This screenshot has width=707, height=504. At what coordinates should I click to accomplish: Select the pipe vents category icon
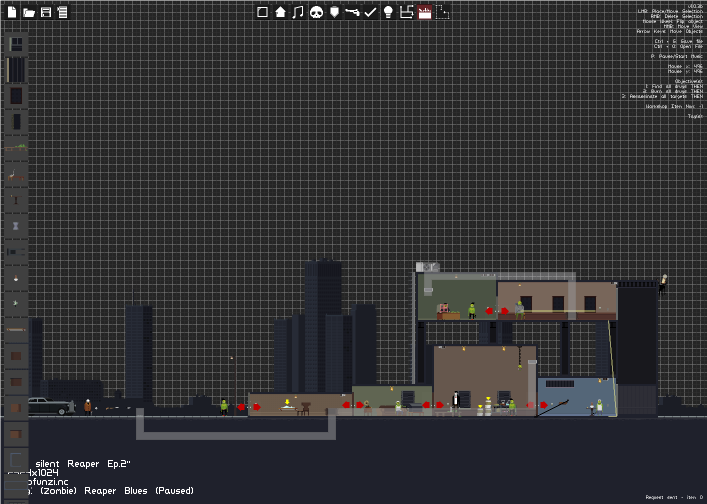[x=406, y=12]
